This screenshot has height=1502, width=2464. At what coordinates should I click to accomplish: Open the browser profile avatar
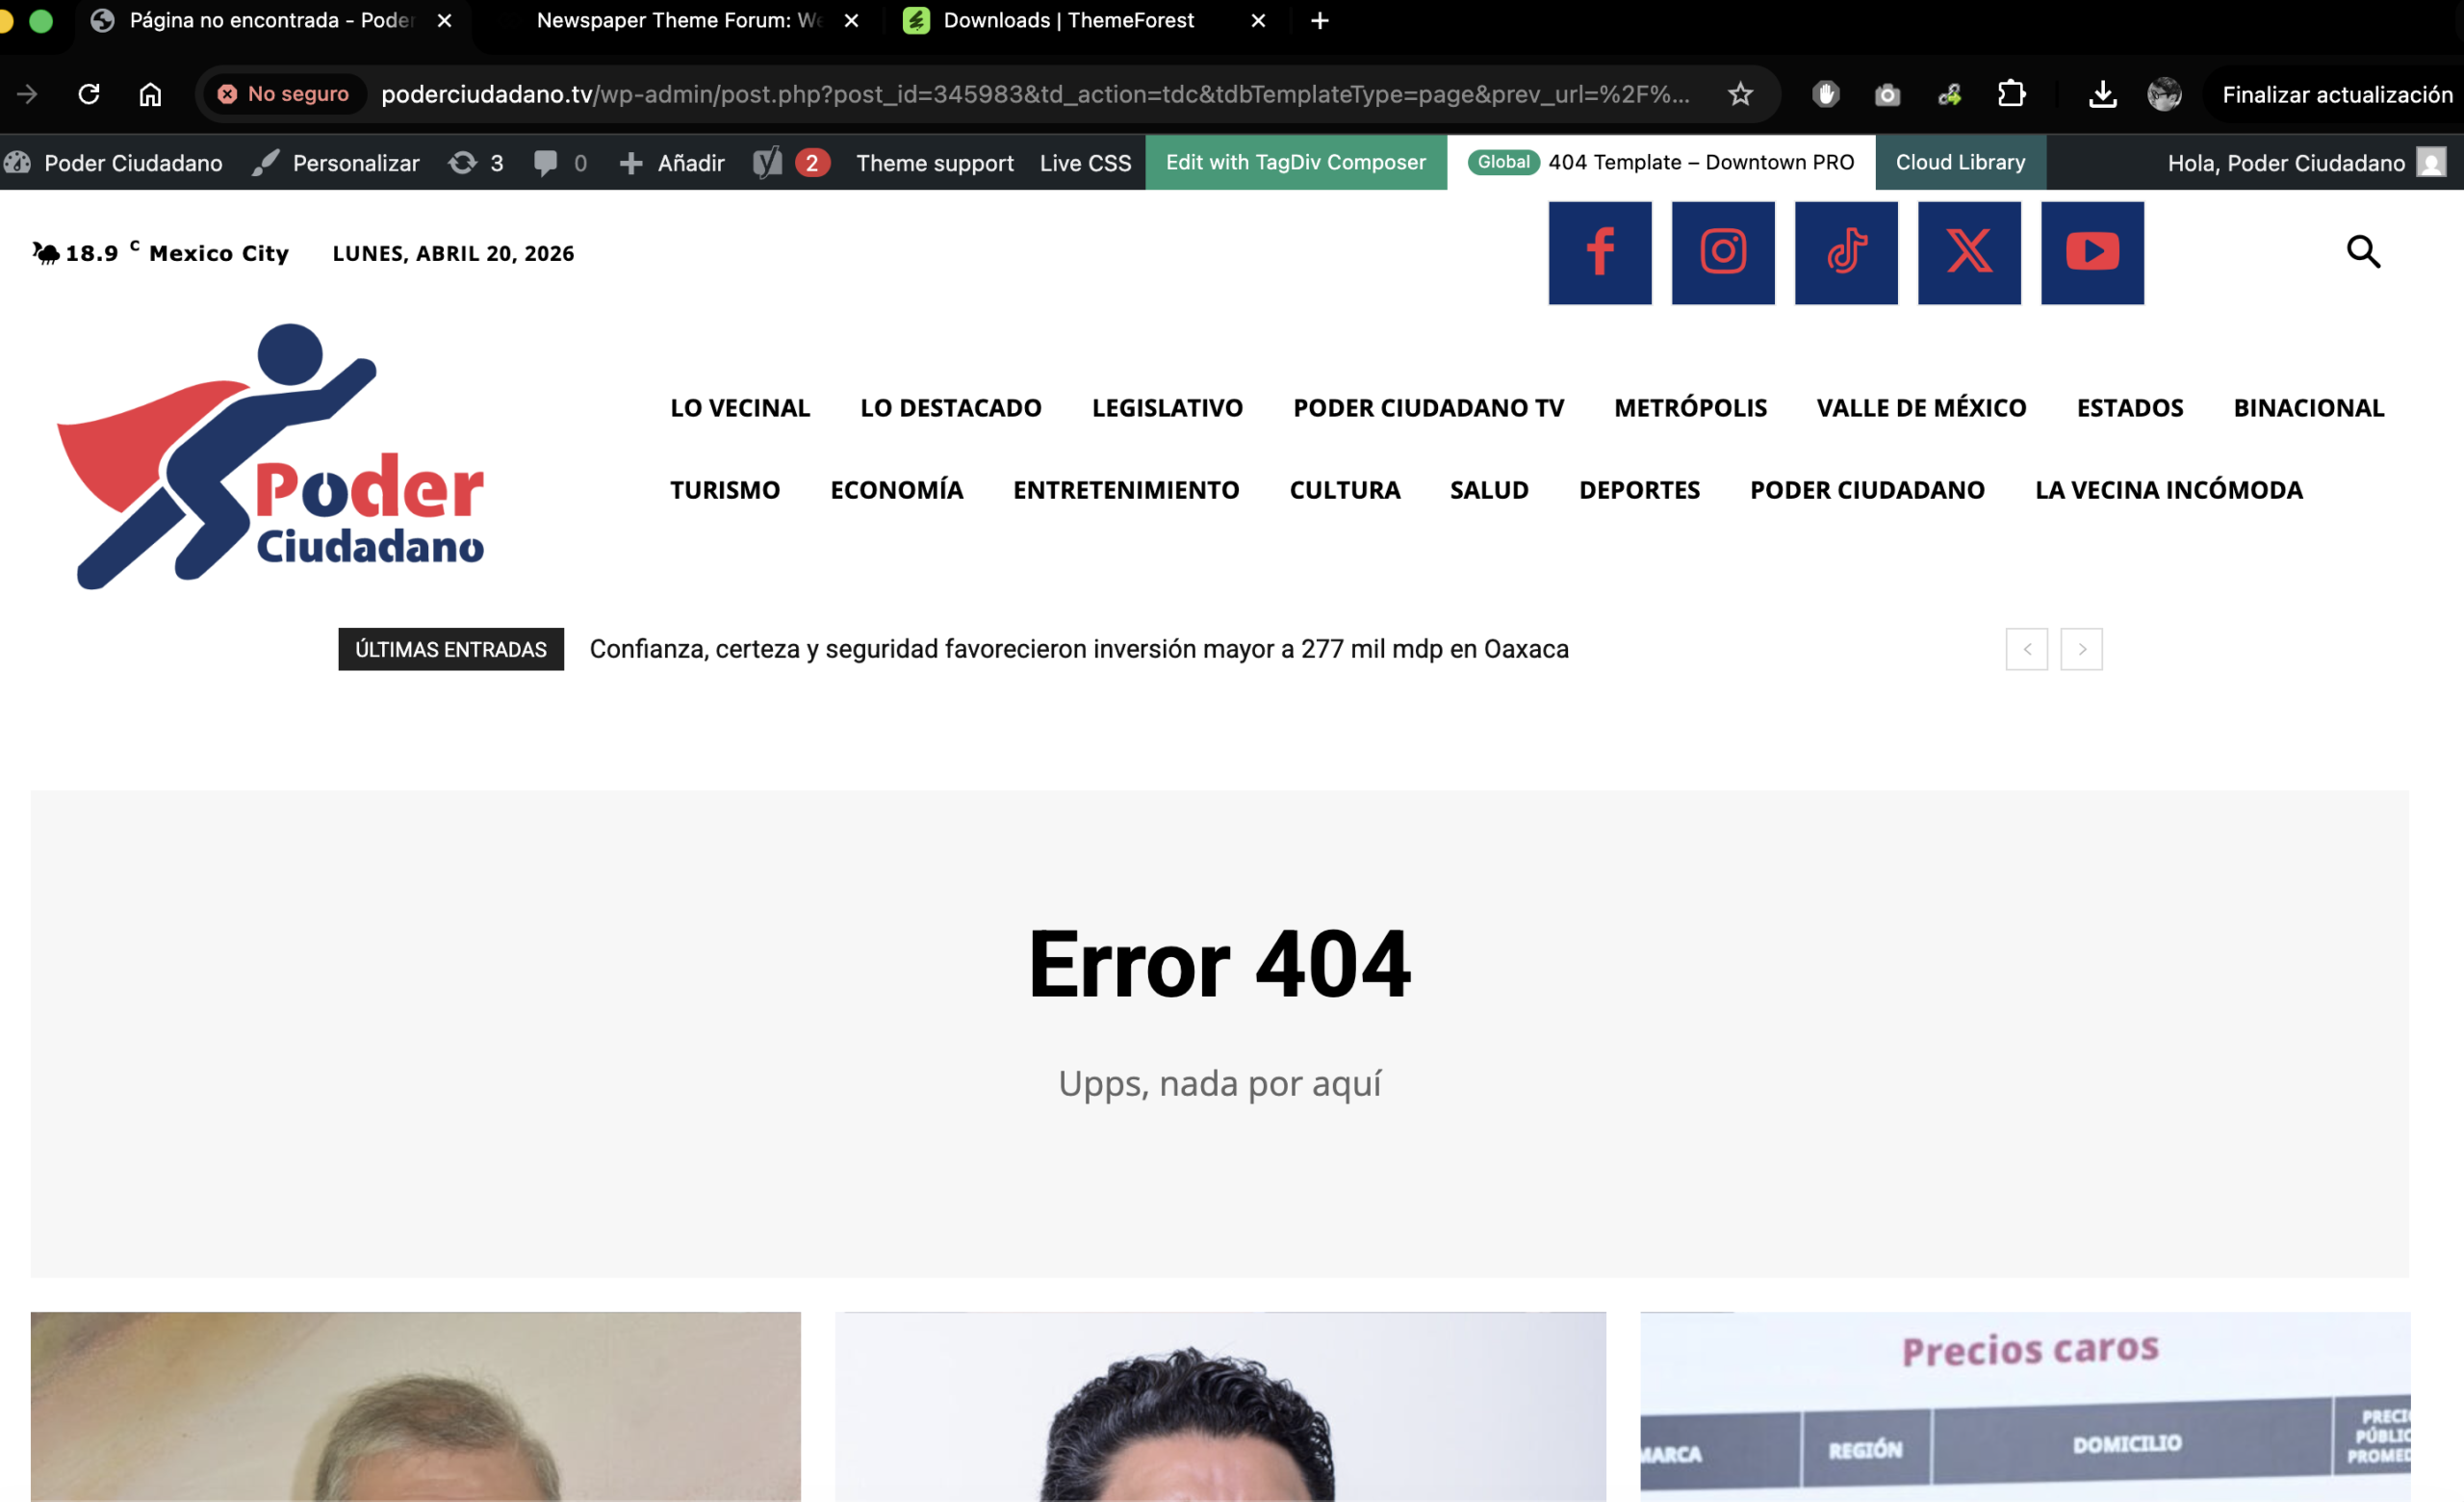pyautogui.click(x=2164, y=94)
